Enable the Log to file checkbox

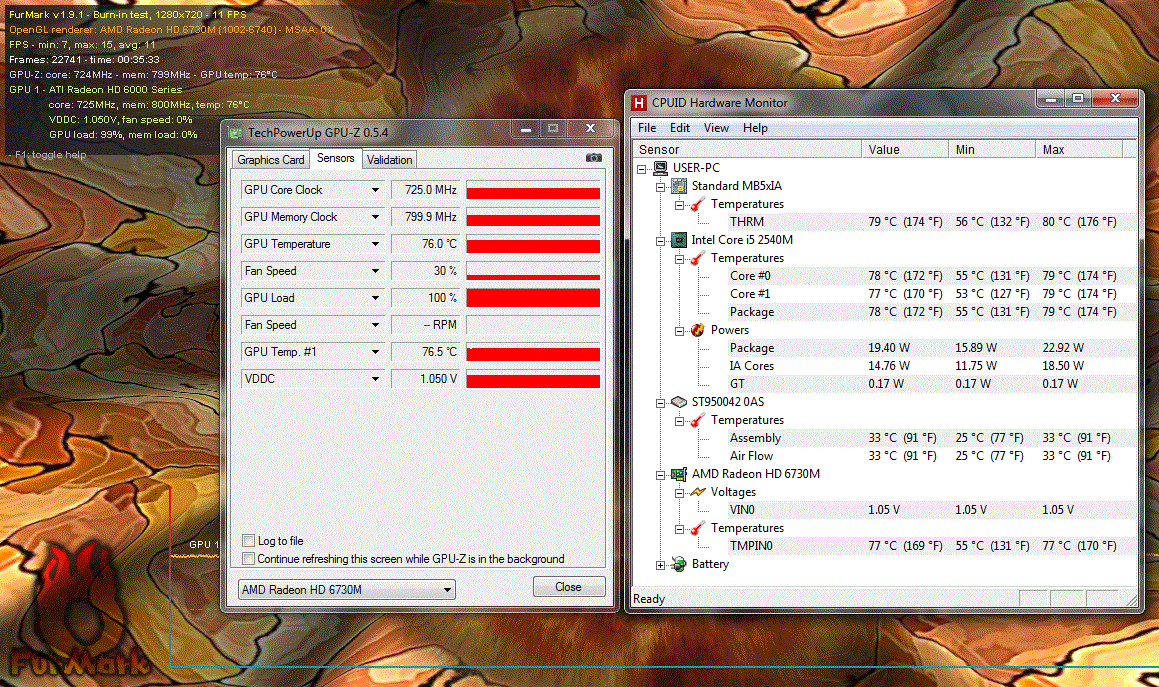(x=248, y=541)
